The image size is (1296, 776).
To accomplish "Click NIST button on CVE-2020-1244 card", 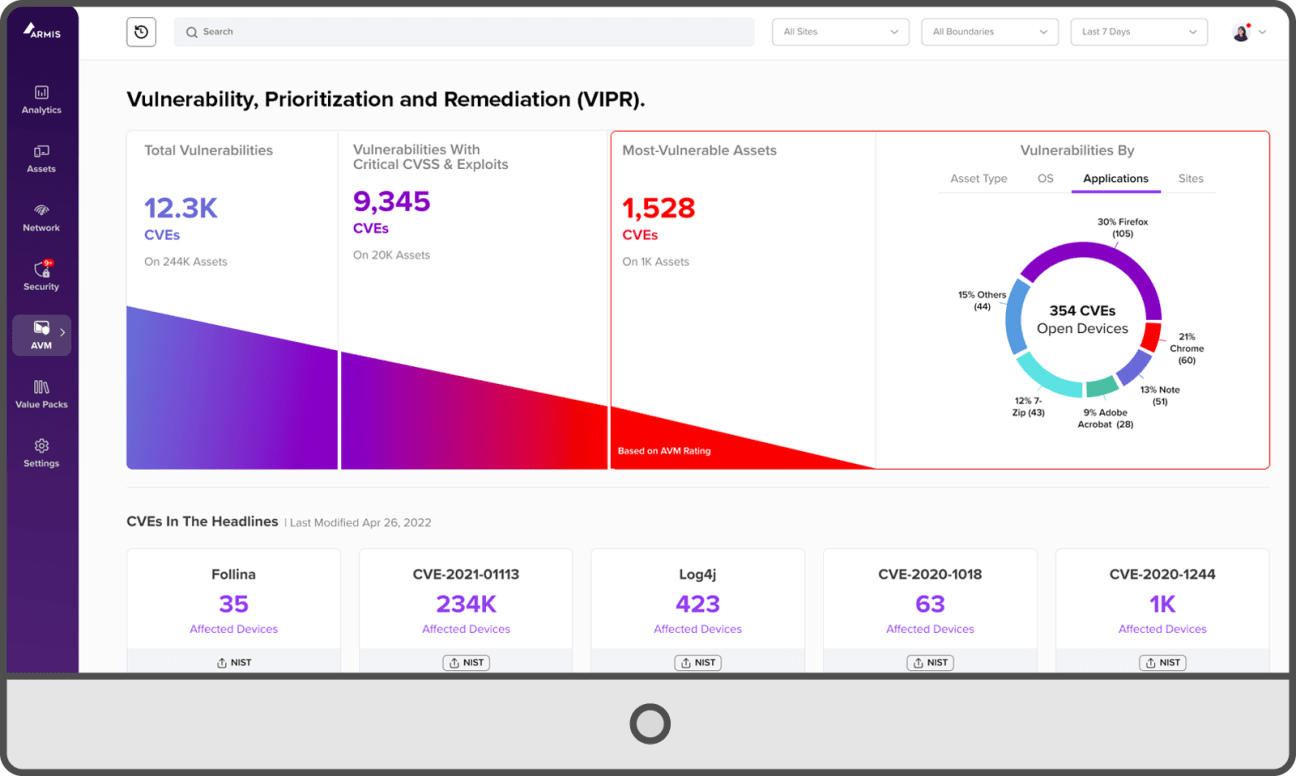I will (1162, 662).
